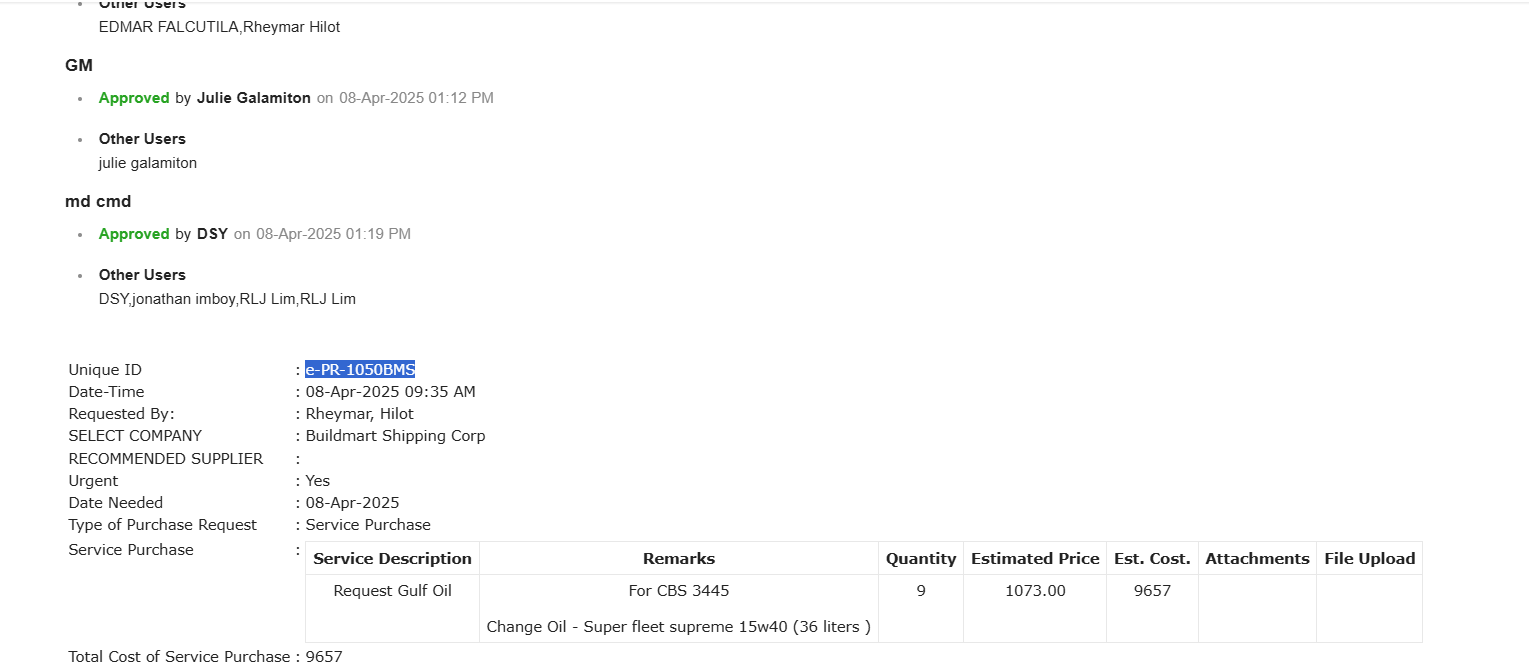1529x671 pixels.
Task: Click the Rheymar, Hilot requester value
Action: click(x=359, y=414)
